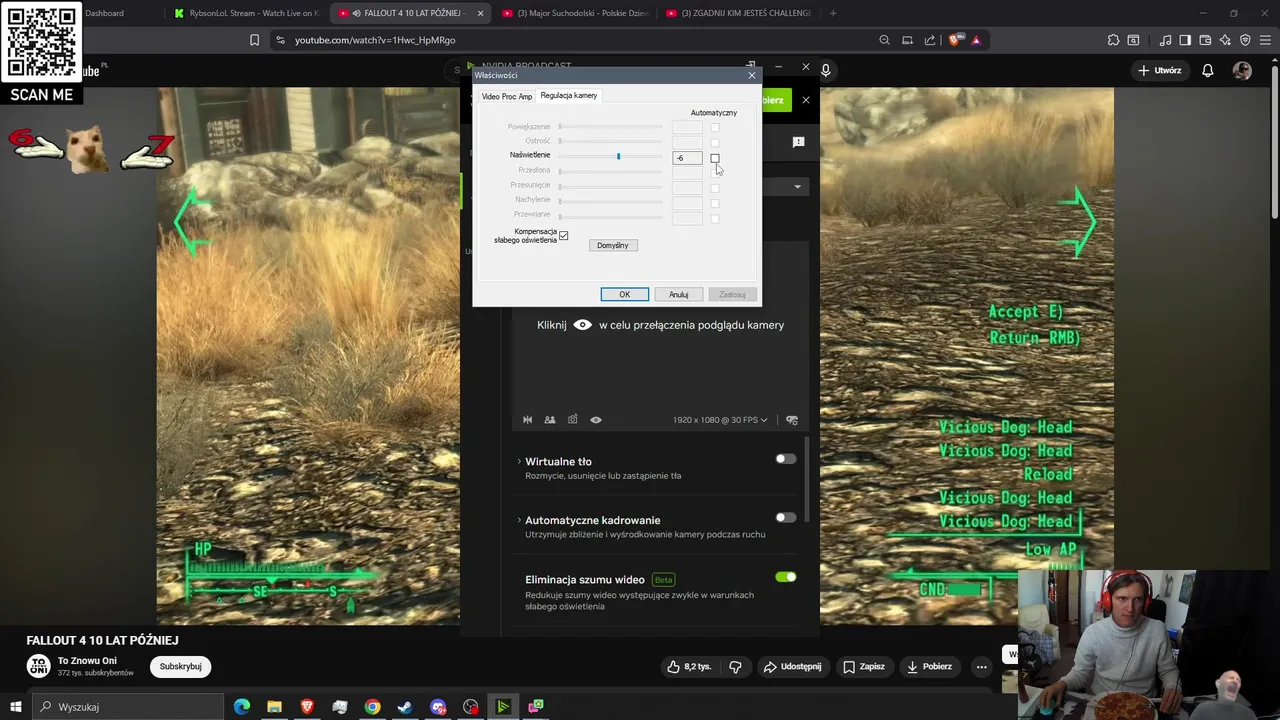Image resolution: width=1280 pixels, height=720 pixels.
Task: Open the media control music note icon
Action: click(x=1166, y=40)
